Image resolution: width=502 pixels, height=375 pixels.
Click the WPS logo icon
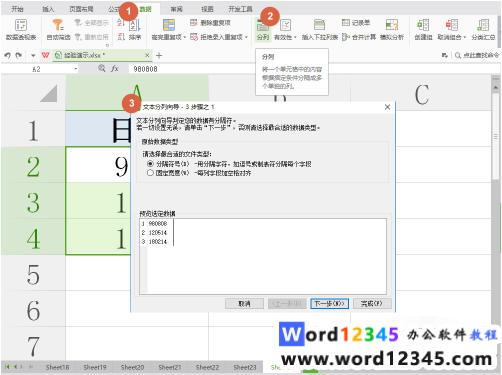pos(45,55)
